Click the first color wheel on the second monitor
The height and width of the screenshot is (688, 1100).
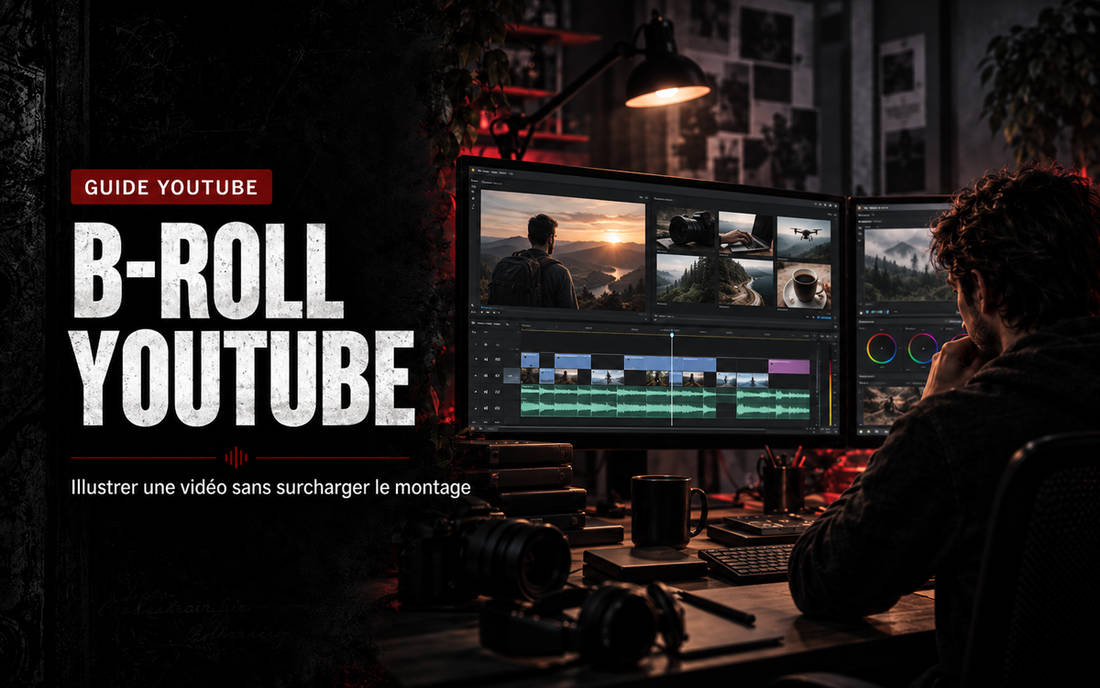[x=882, y=348]
